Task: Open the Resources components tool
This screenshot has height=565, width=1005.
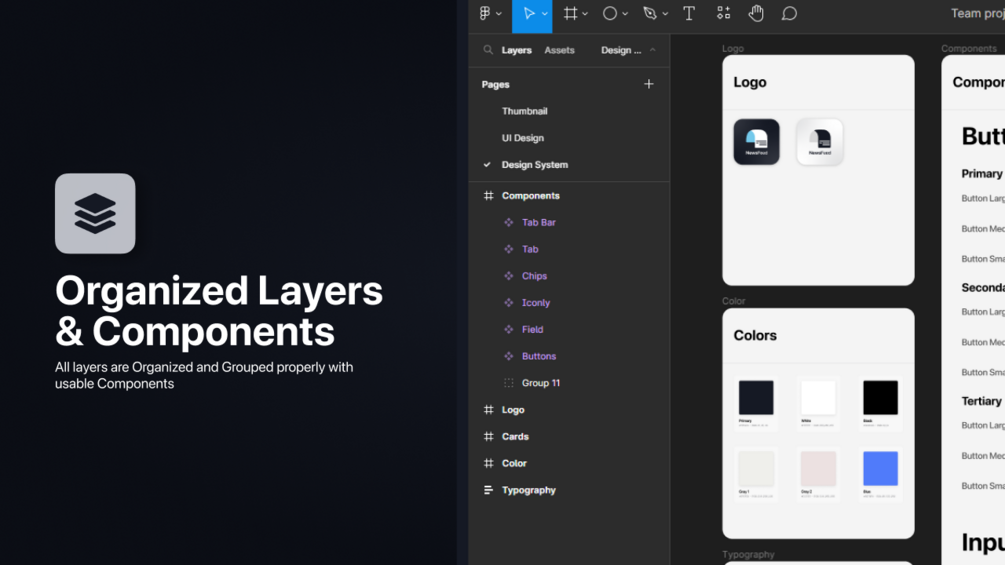Action: pyautogui.click(x=724, y=13)
